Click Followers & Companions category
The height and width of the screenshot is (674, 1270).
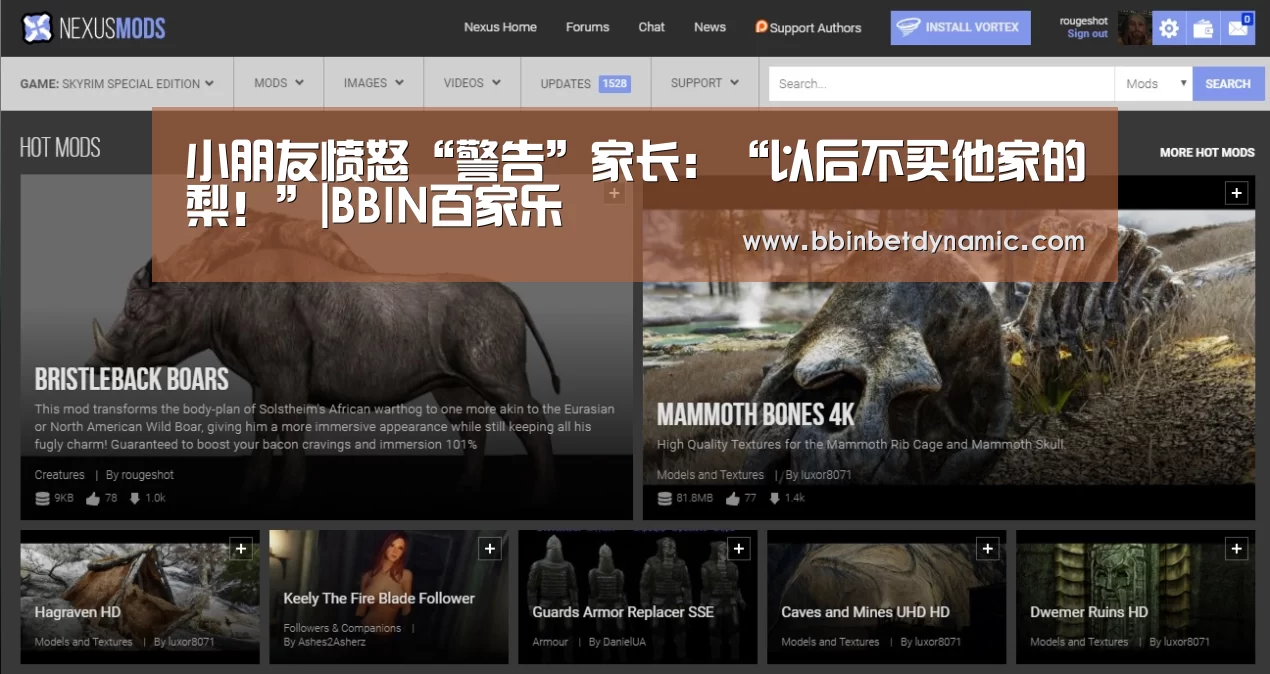click(342, 628)
